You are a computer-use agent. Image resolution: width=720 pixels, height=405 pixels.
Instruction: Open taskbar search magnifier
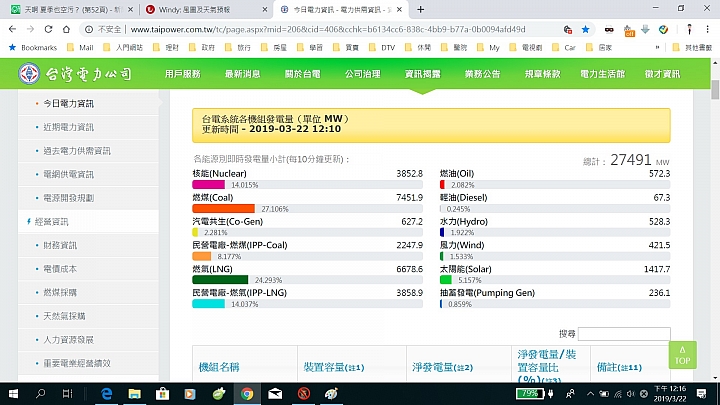40,394
